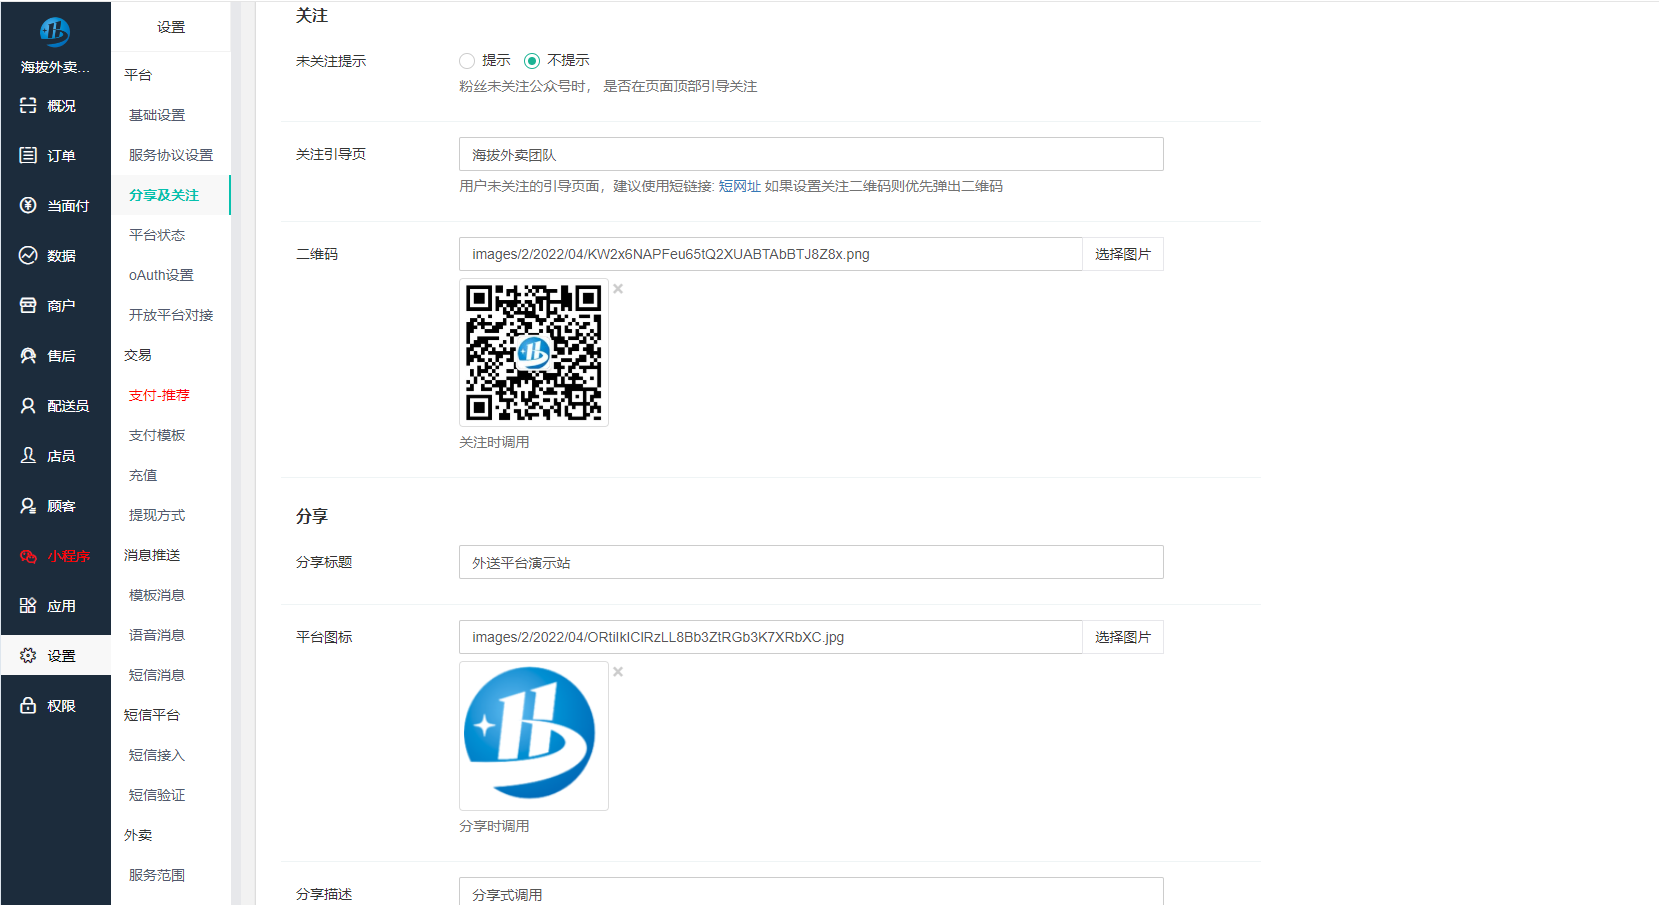Click 外卖 section header
1659x905 pixels.
coord(138,835)
